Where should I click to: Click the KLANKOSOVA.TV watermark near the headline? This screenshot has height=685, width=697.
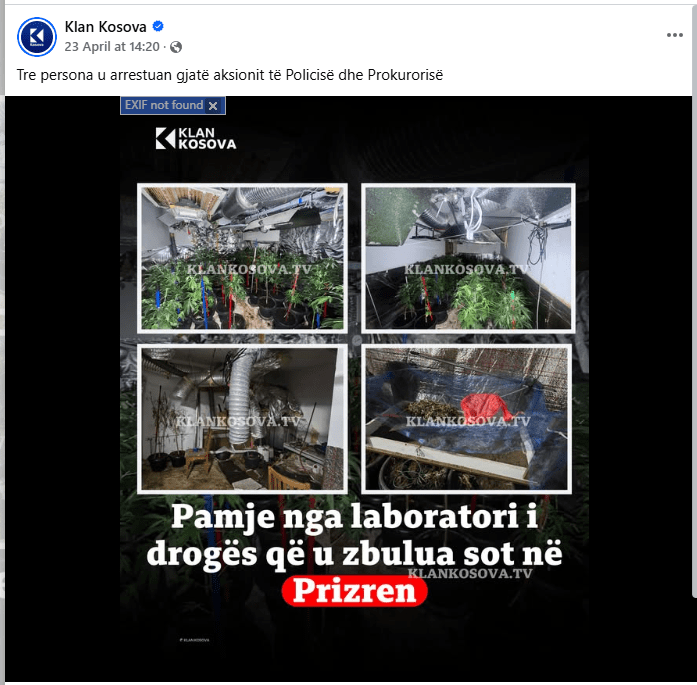pos(470,573)
